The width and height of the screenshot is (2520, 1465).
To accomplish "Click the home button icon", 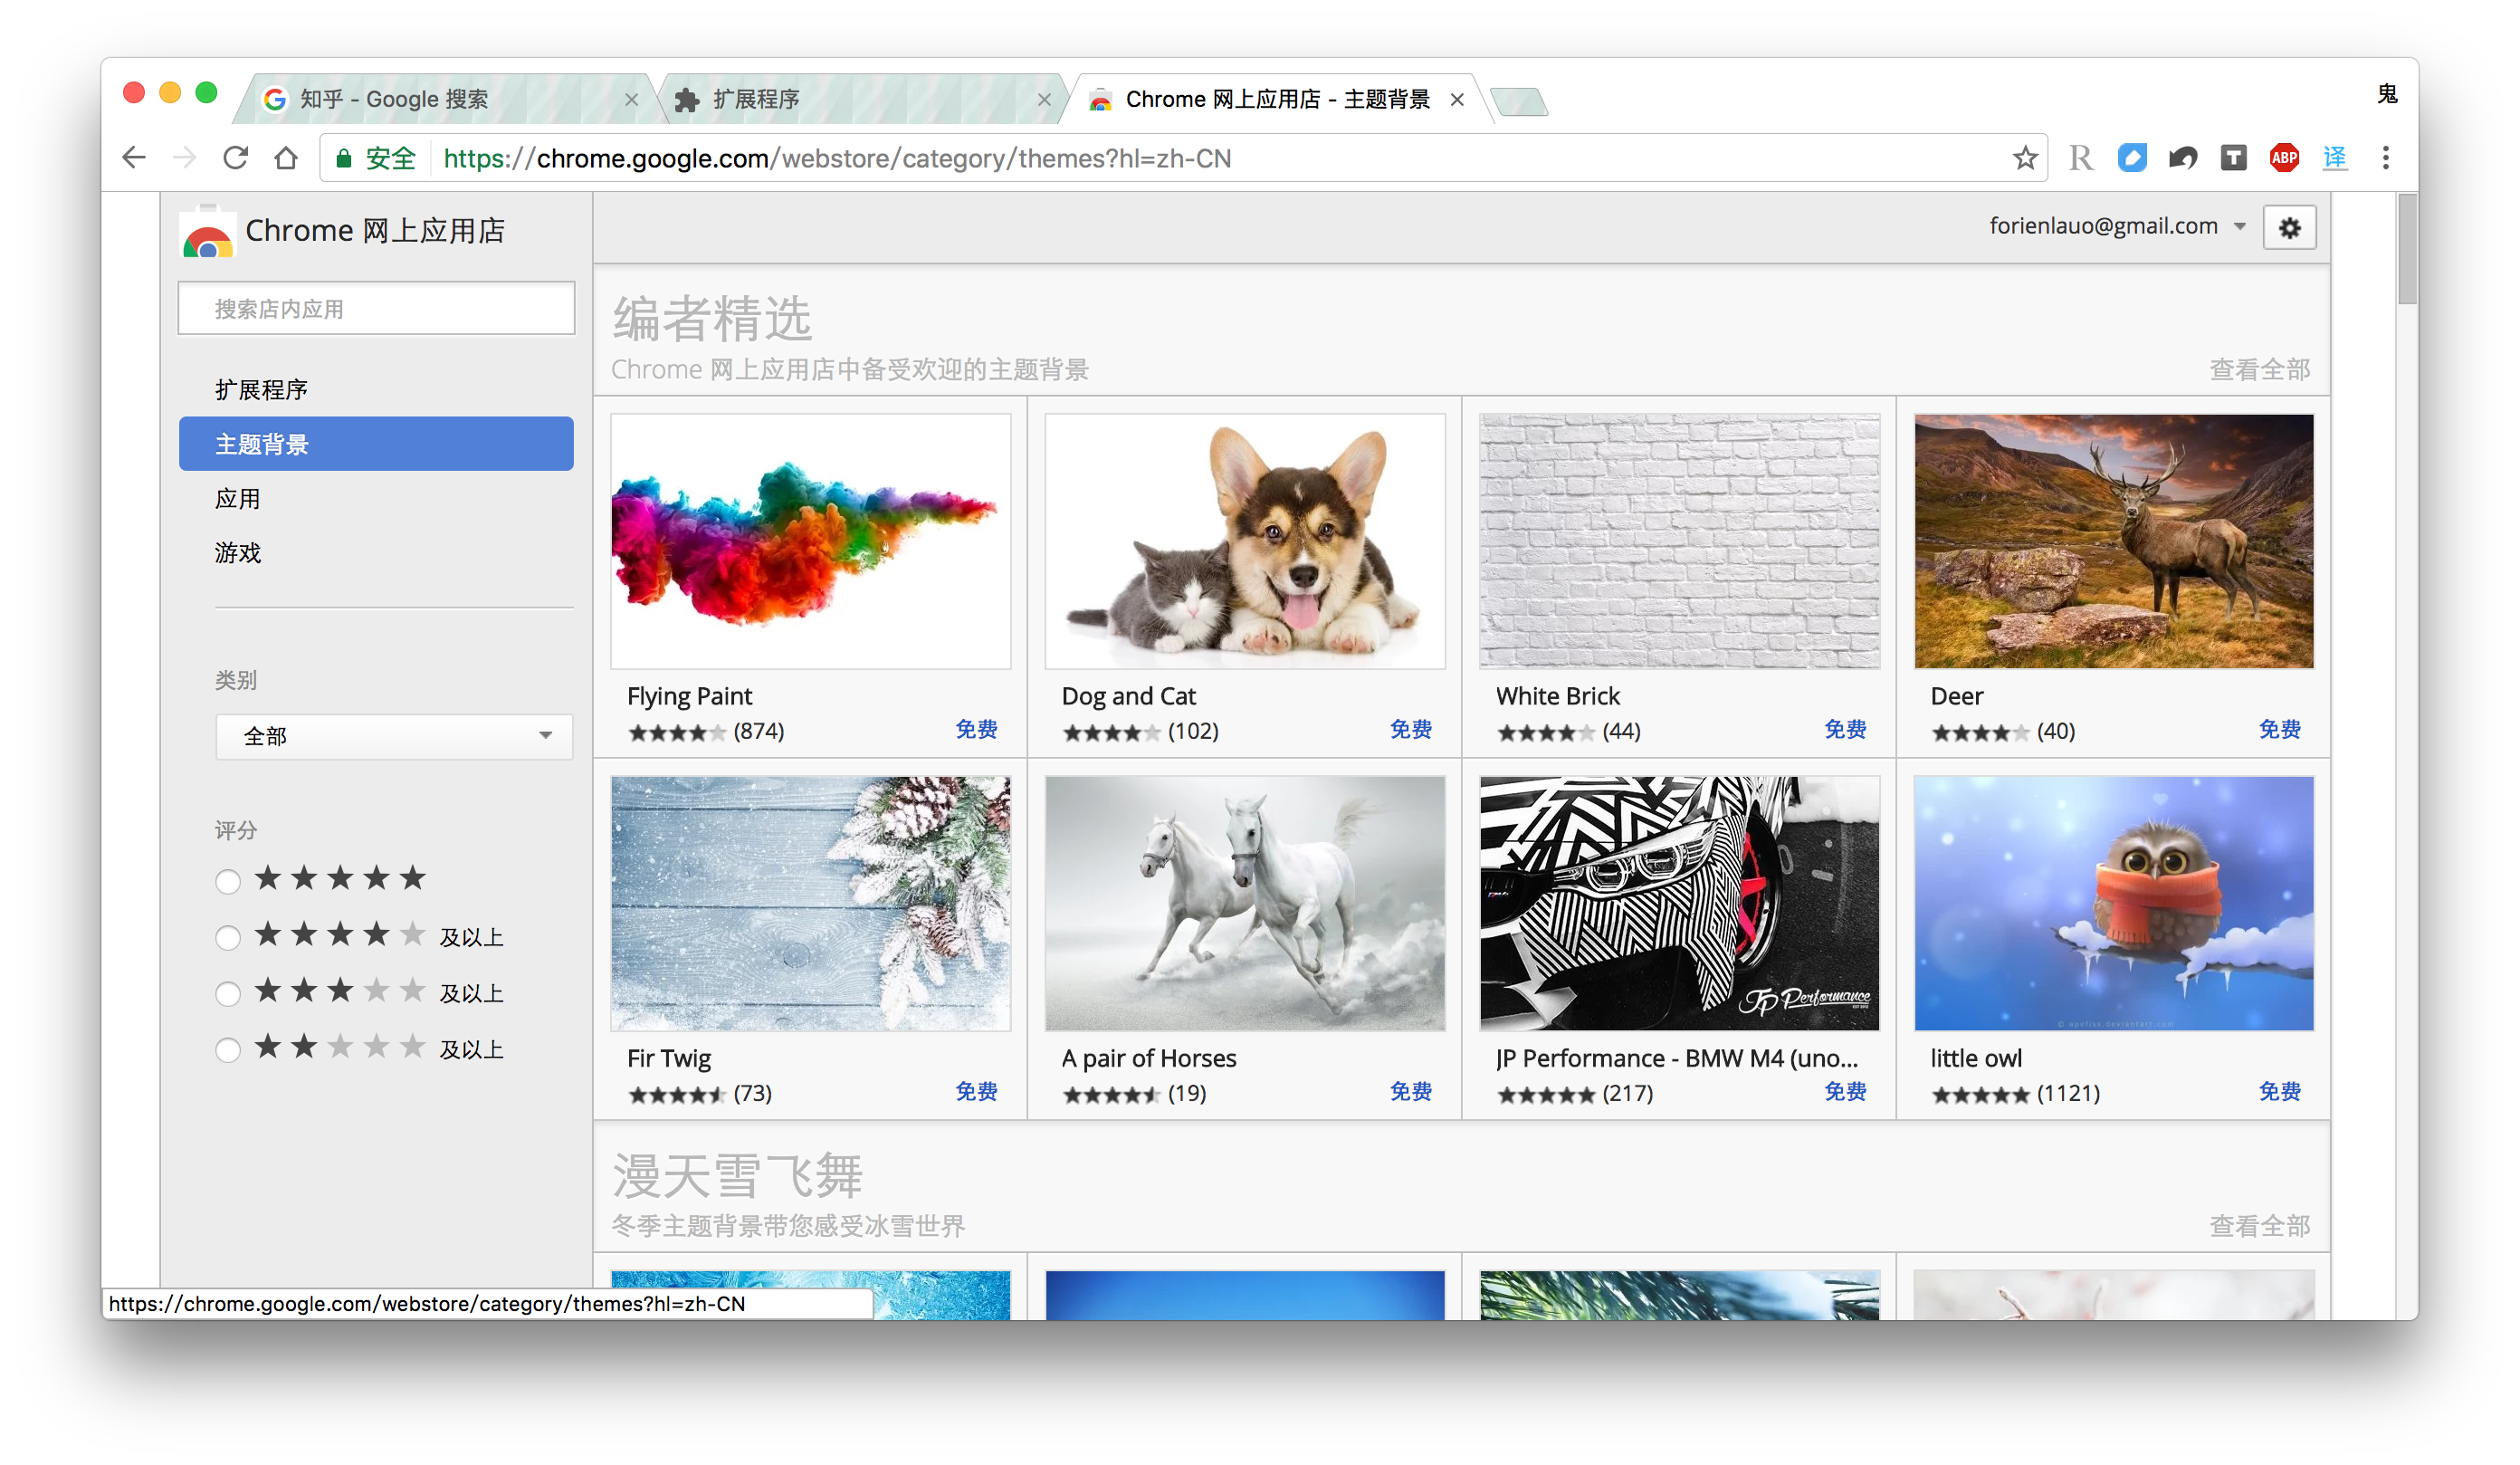I will pos(286,158).
